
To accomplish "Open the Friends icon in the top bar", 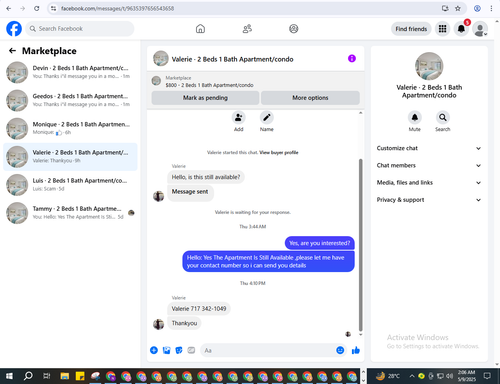I will pyautogui.click(x=247, y=29).
